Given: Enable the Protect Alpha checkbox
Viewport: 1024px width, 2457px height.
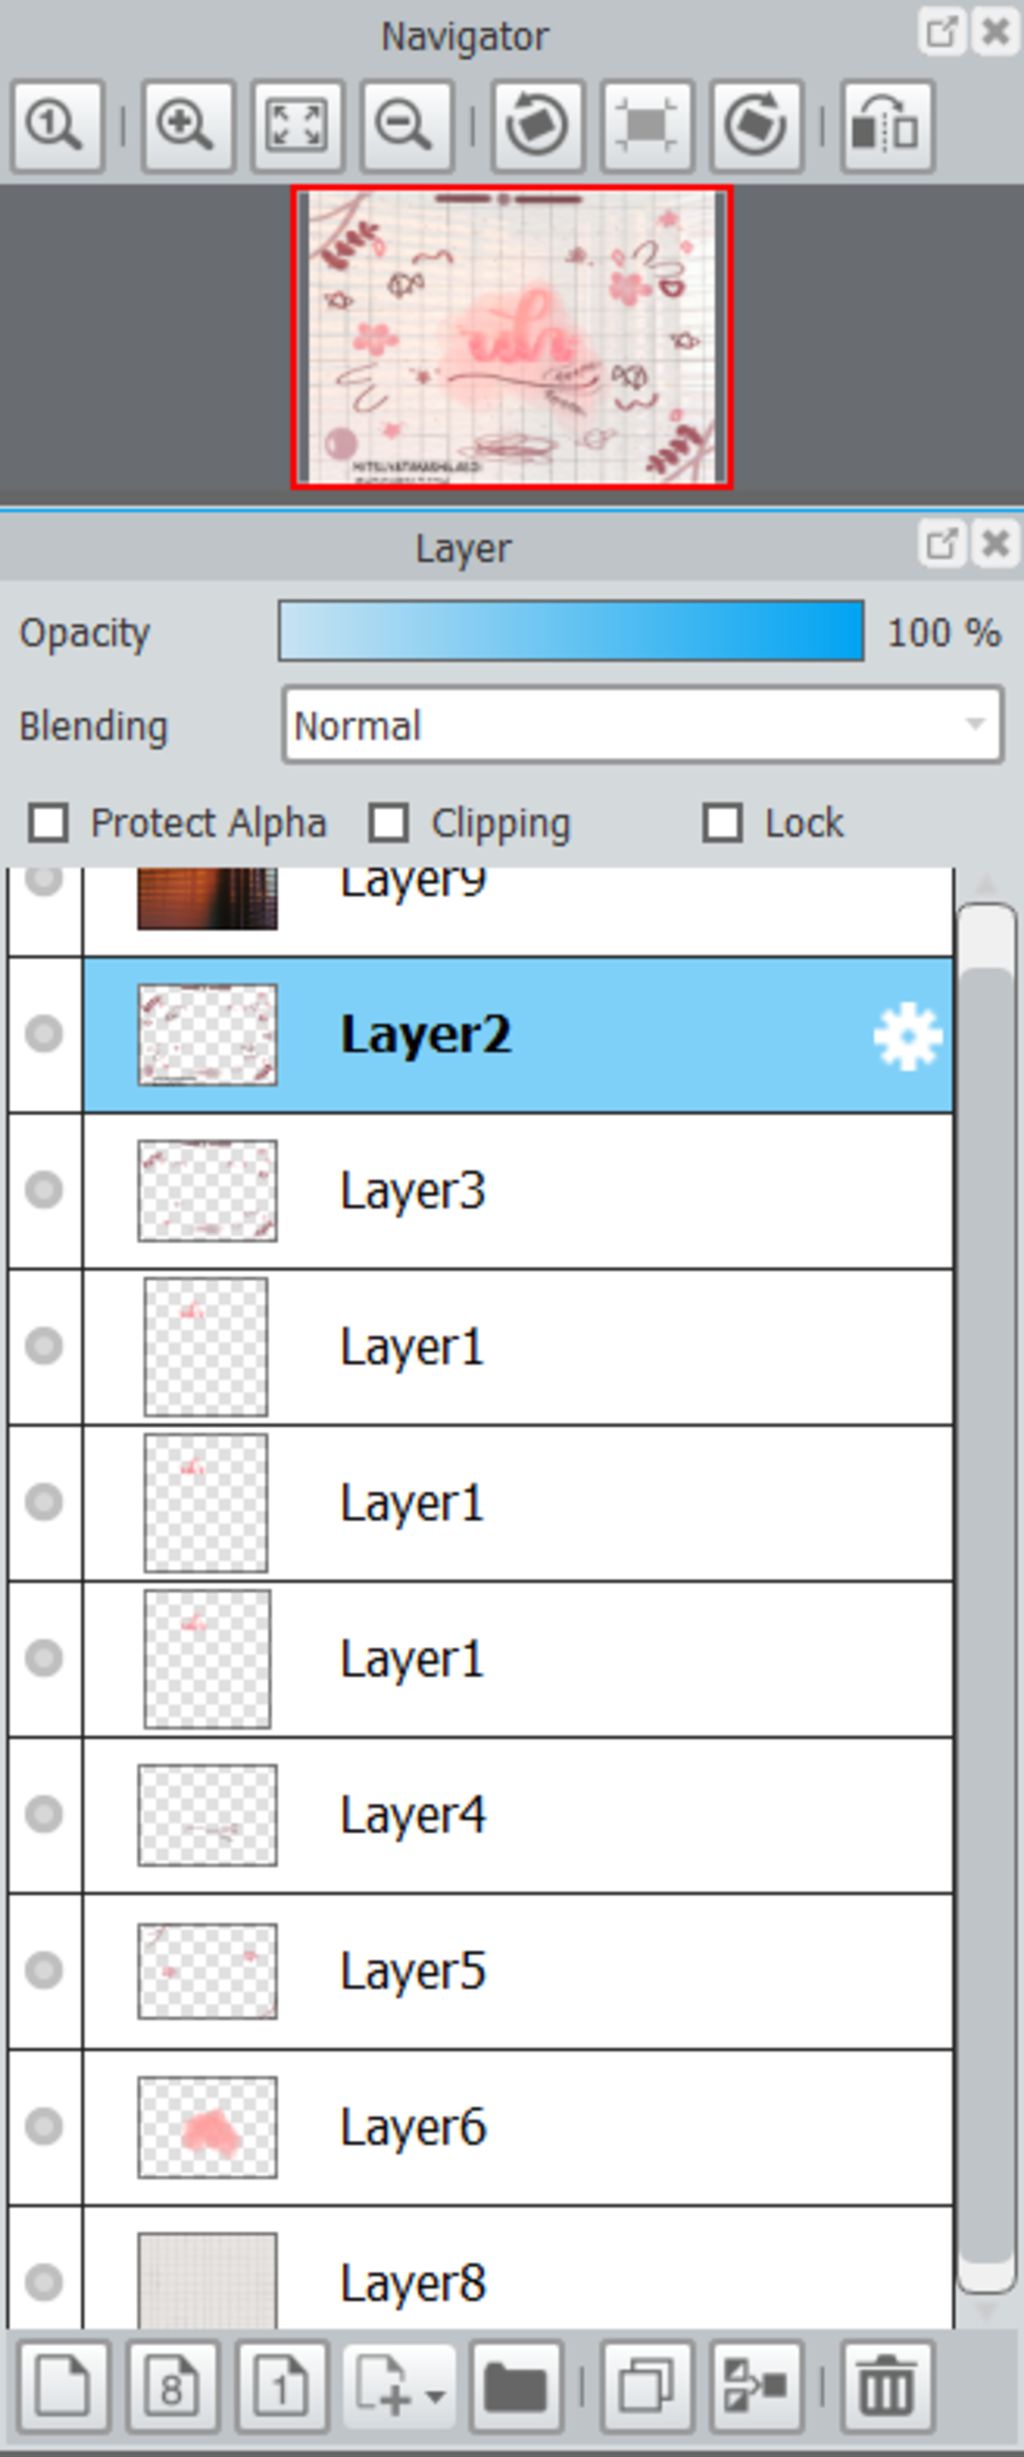Looking at the screenshot, I should (x=49, y=823).
